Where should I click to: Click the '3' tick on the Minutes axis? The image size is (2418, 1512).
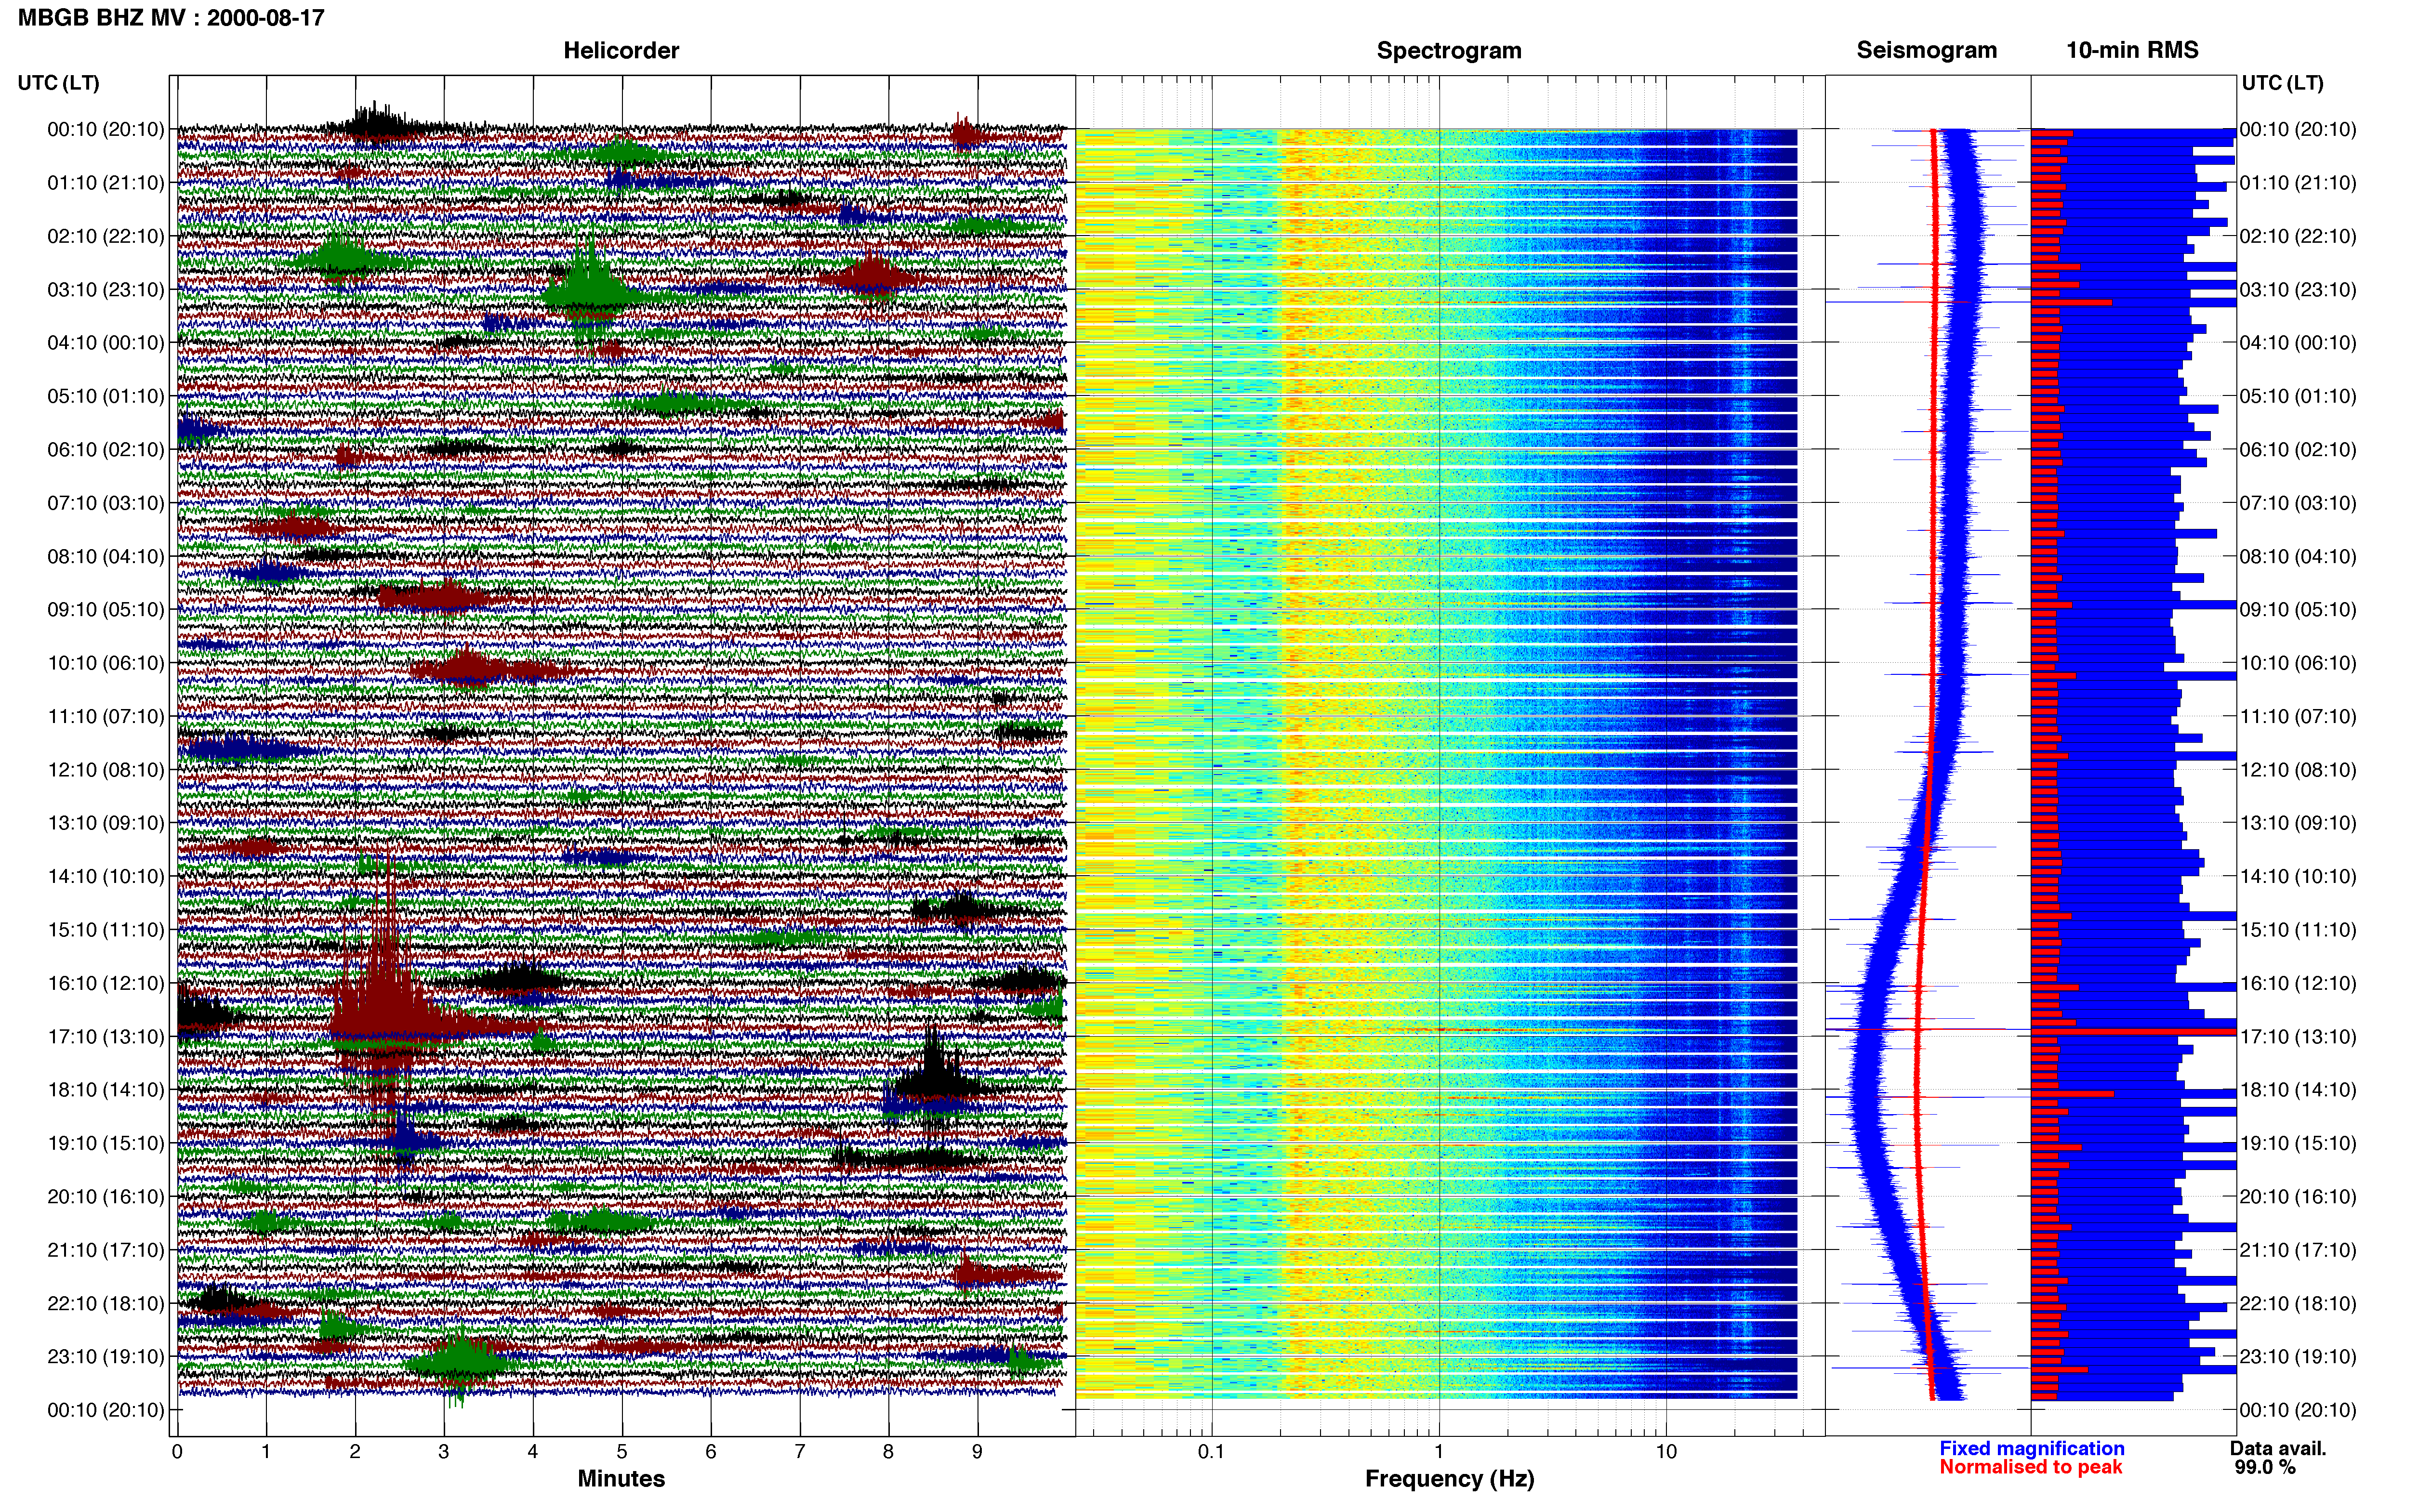[444, 1452]
